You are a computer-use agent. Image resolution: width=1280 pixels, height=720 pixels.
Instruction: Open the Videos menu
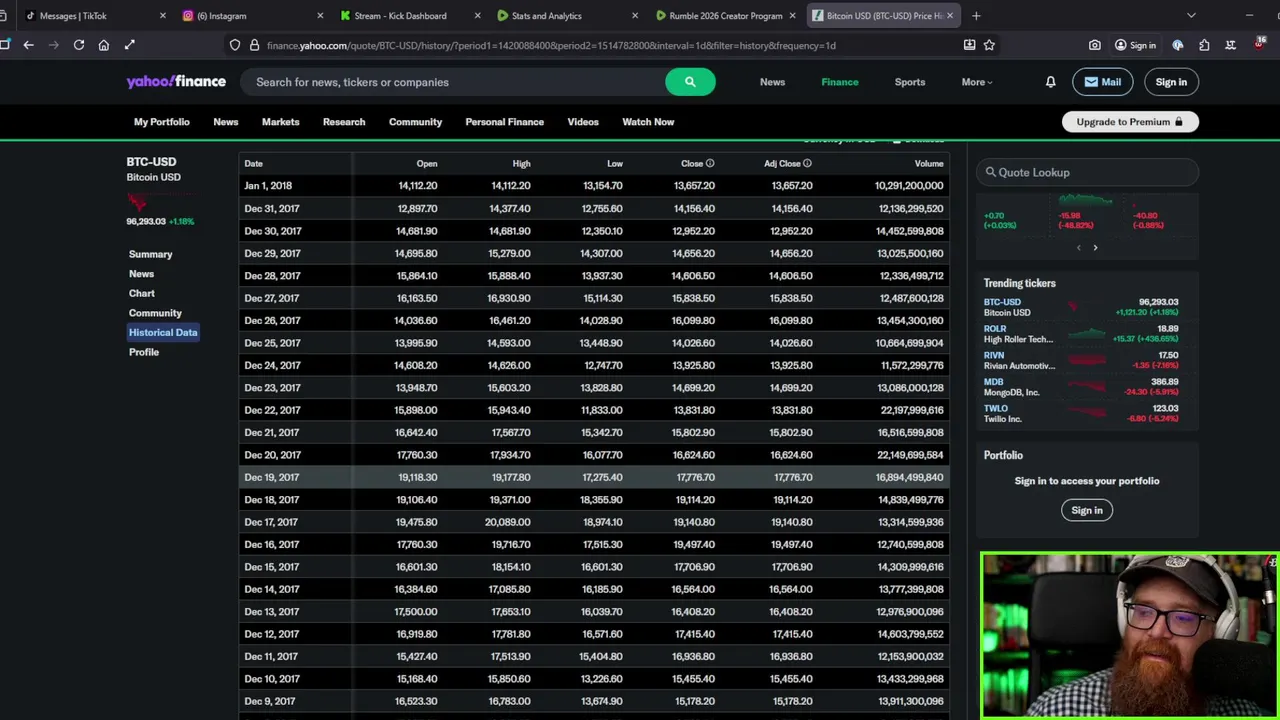click(x=583, y=122)
